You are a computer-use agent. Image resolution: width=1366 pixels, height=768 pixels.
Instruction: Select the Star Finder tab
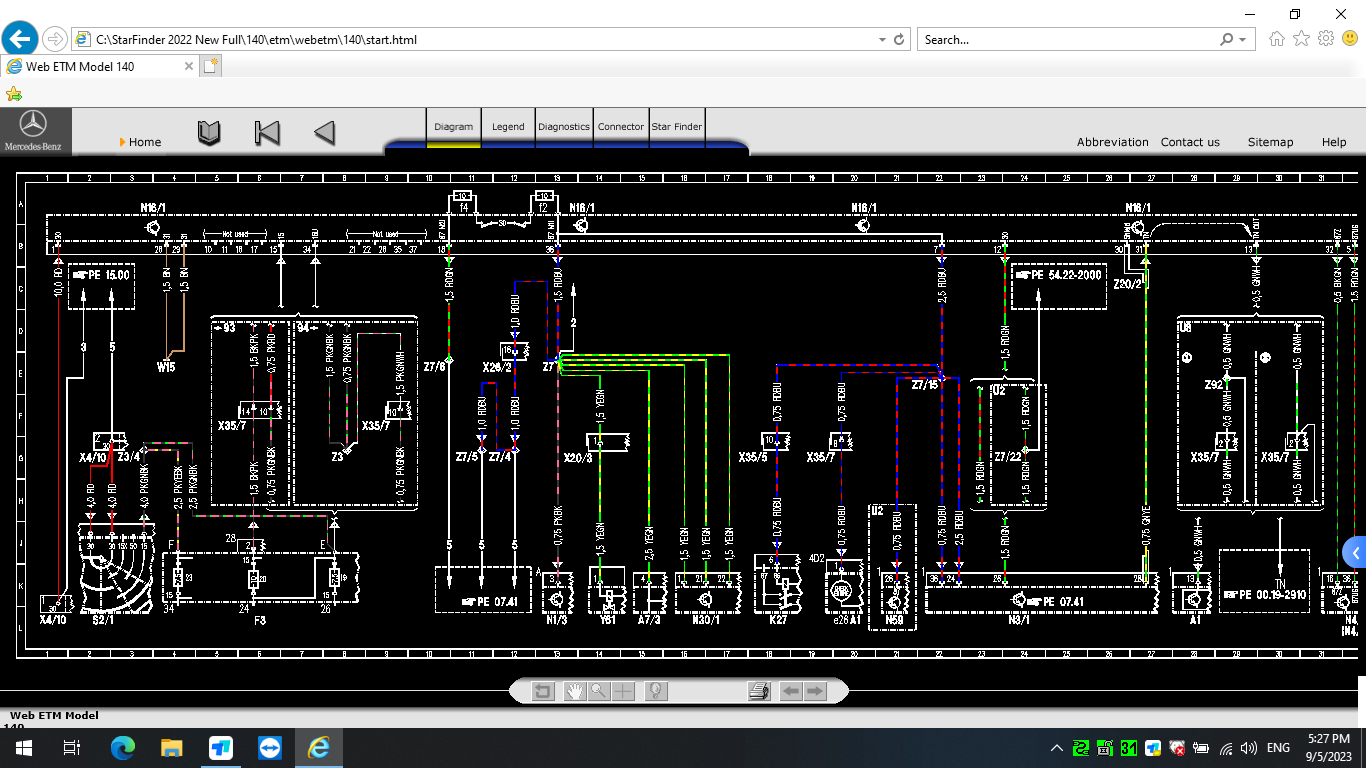pos(677,127)
